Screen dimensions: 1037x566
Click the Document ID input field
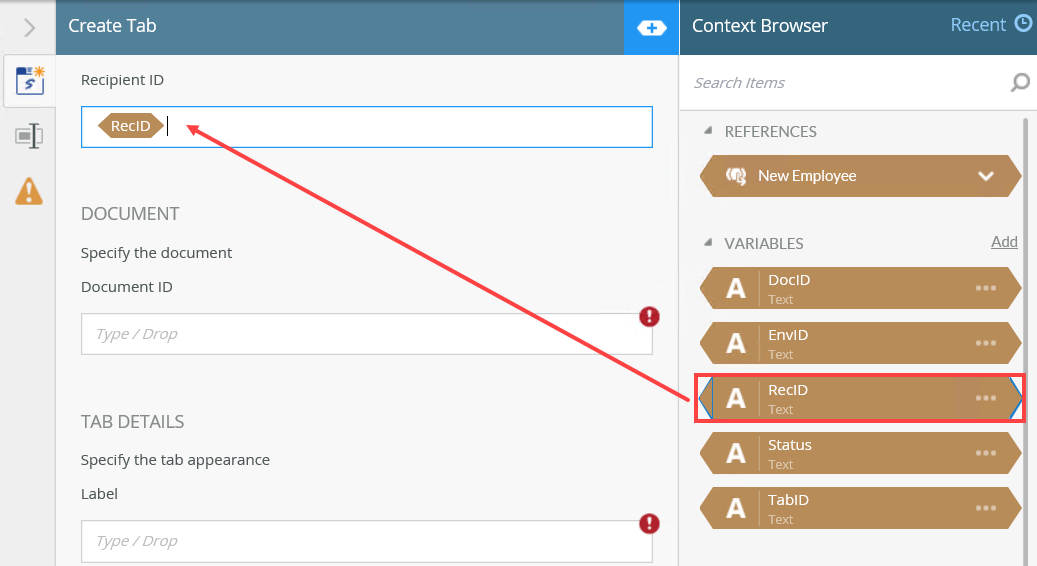click(366, 334)
